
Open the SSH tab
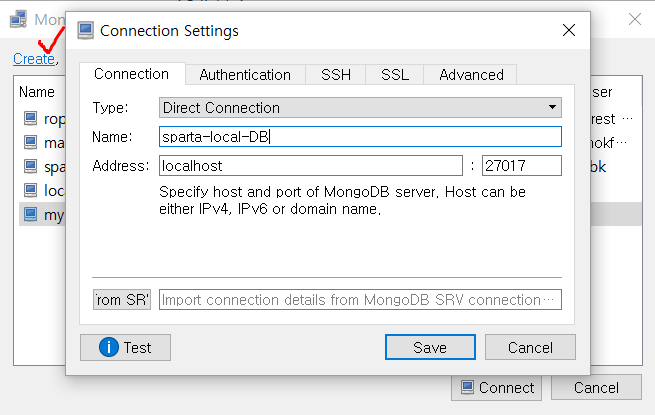336,74
